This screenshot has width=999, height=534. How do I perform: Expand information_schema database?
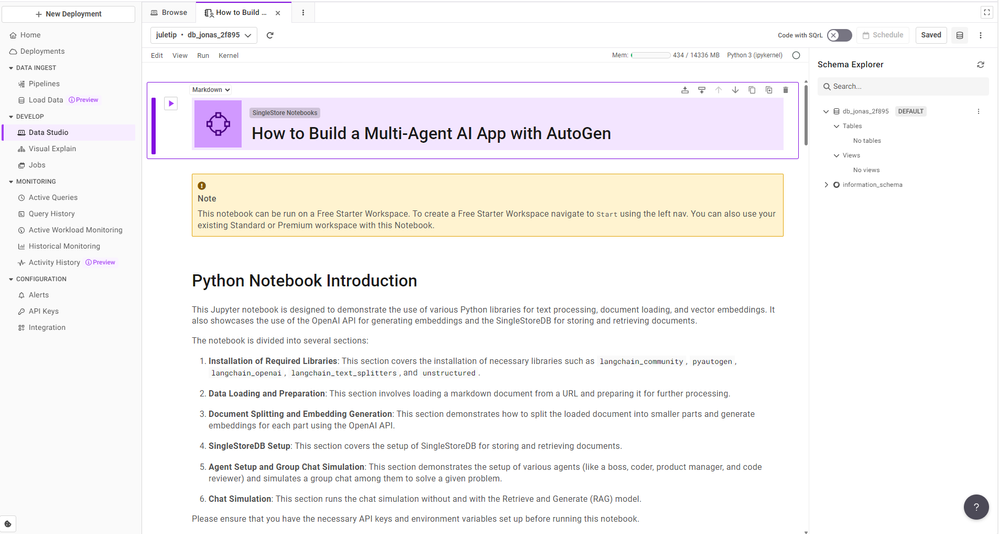pyautogui.click(x=826, y=185)
